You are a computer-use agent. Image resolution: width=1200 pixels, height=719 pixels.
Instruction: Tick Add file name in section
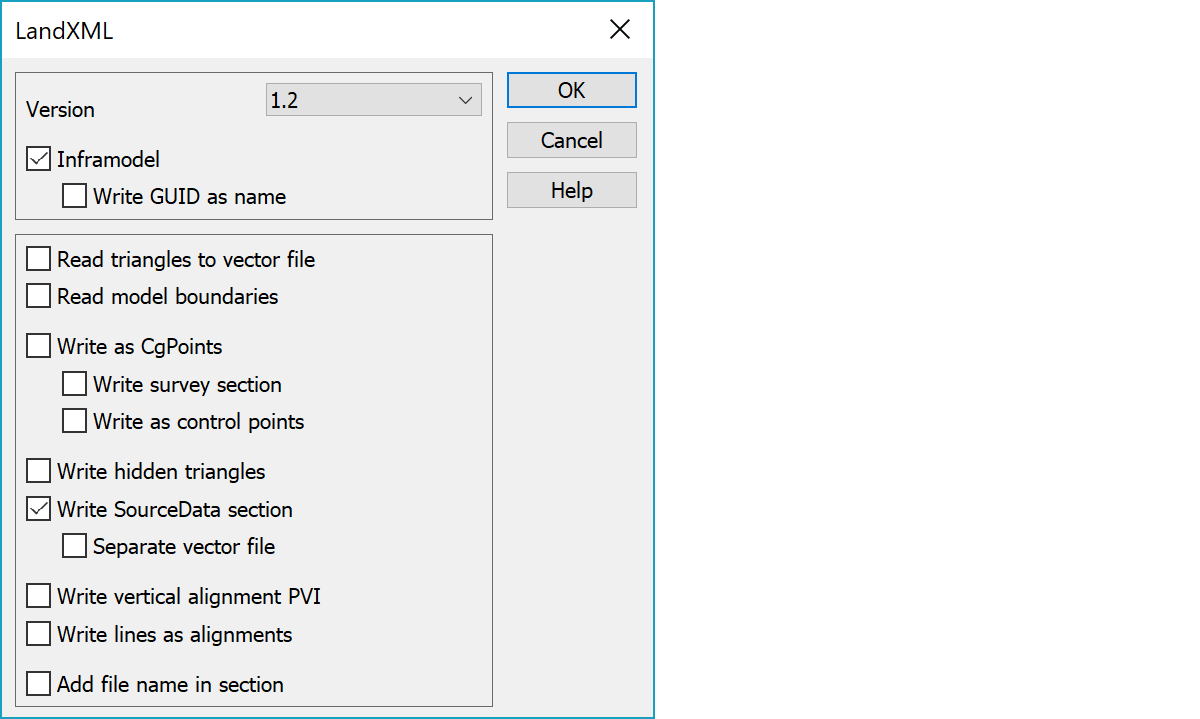[39, 684]
